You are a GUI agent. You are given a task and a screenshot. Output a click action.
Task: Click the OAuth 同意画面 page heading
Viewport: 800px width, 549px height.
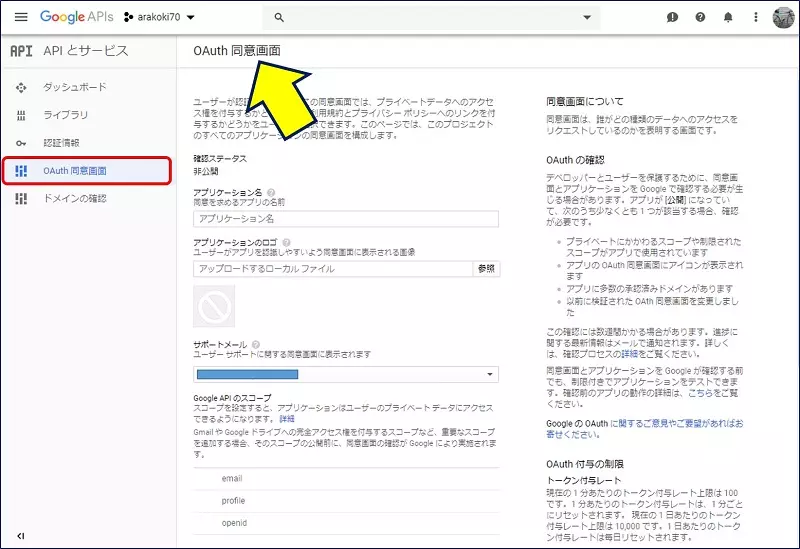237,51
